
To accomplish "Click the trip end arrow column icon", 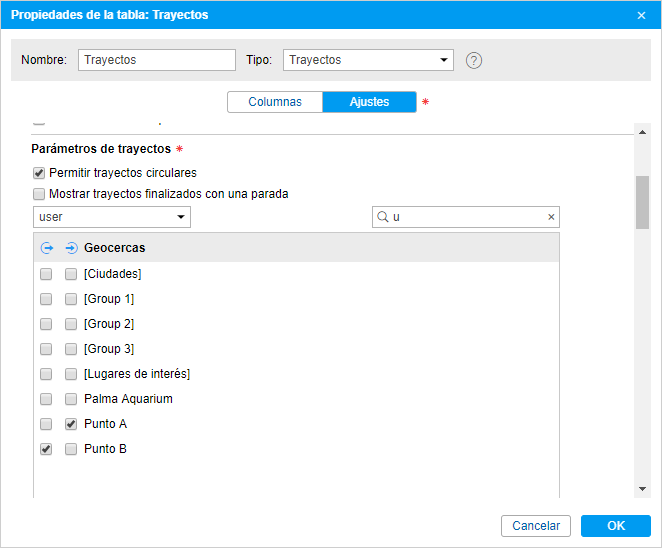I will [x=71, y=248].
